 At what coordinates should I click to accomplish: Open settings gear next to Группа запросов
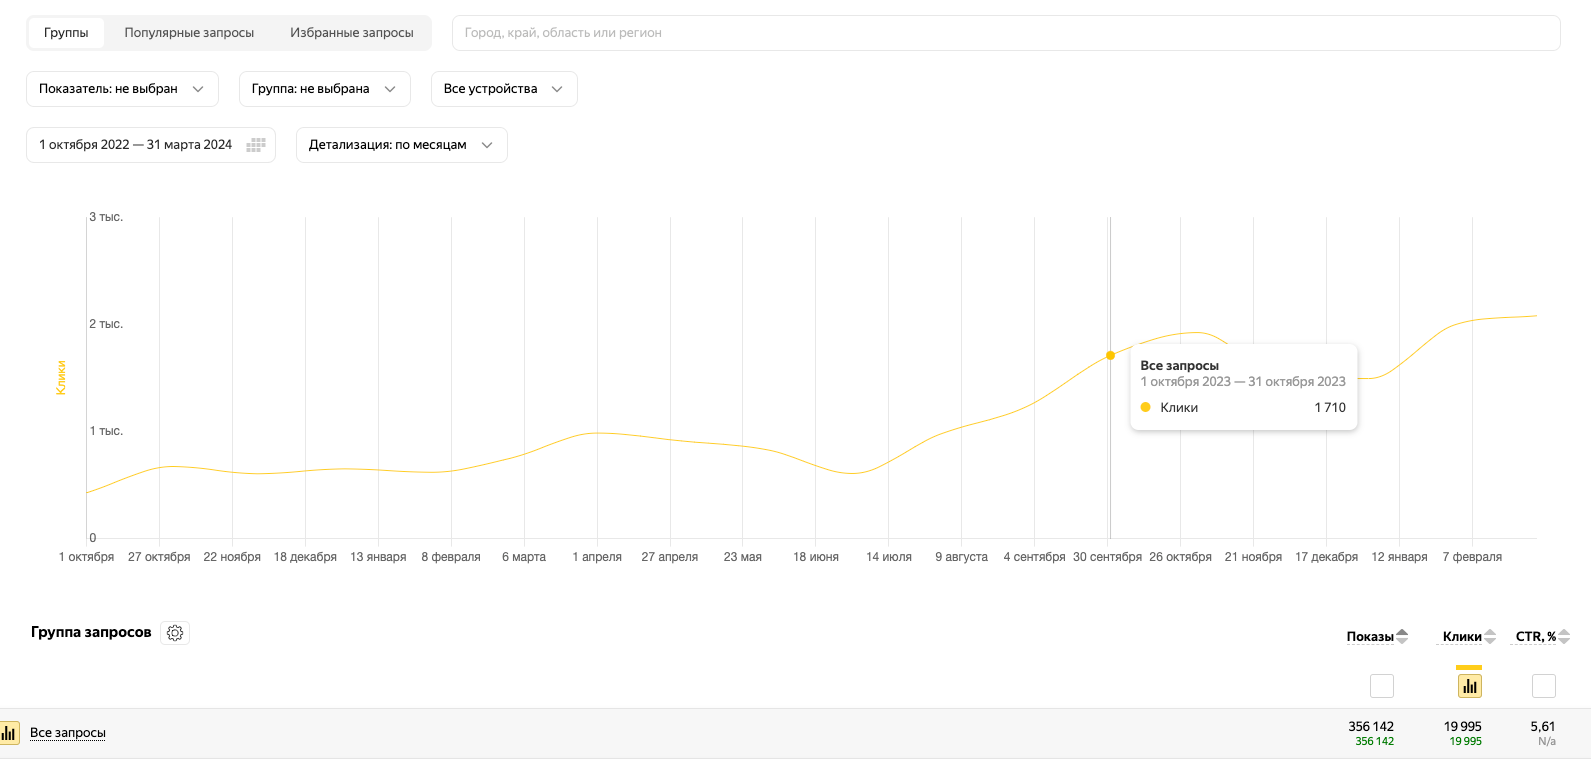coord(175,633)
